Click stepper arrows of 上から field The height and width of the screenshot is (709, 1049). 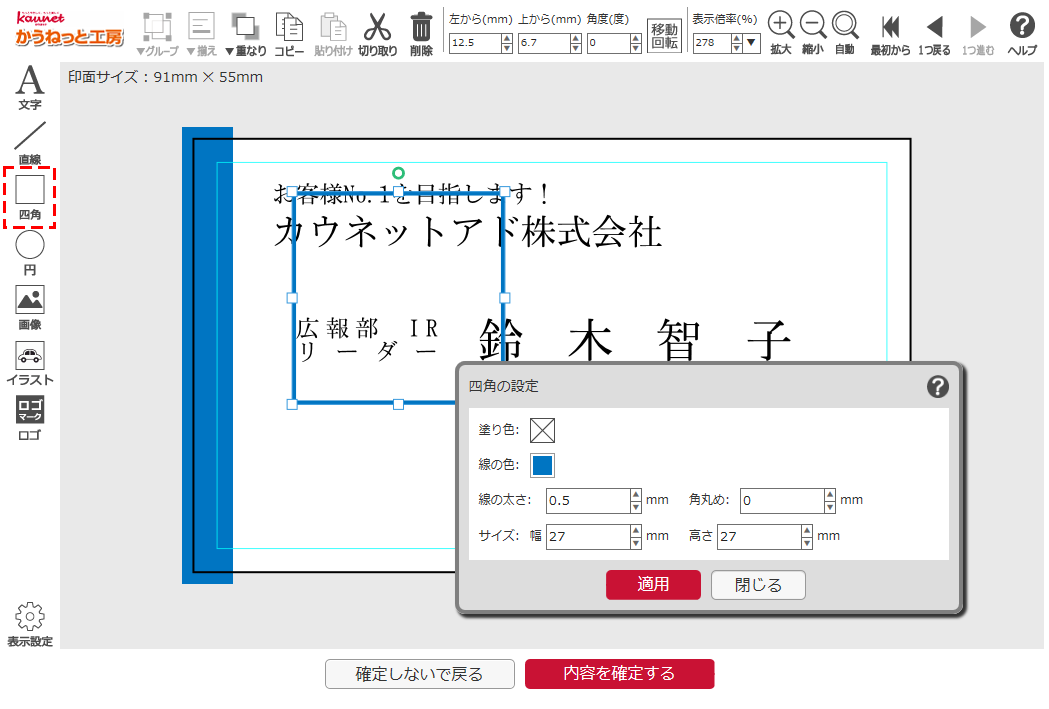(576, 43)
